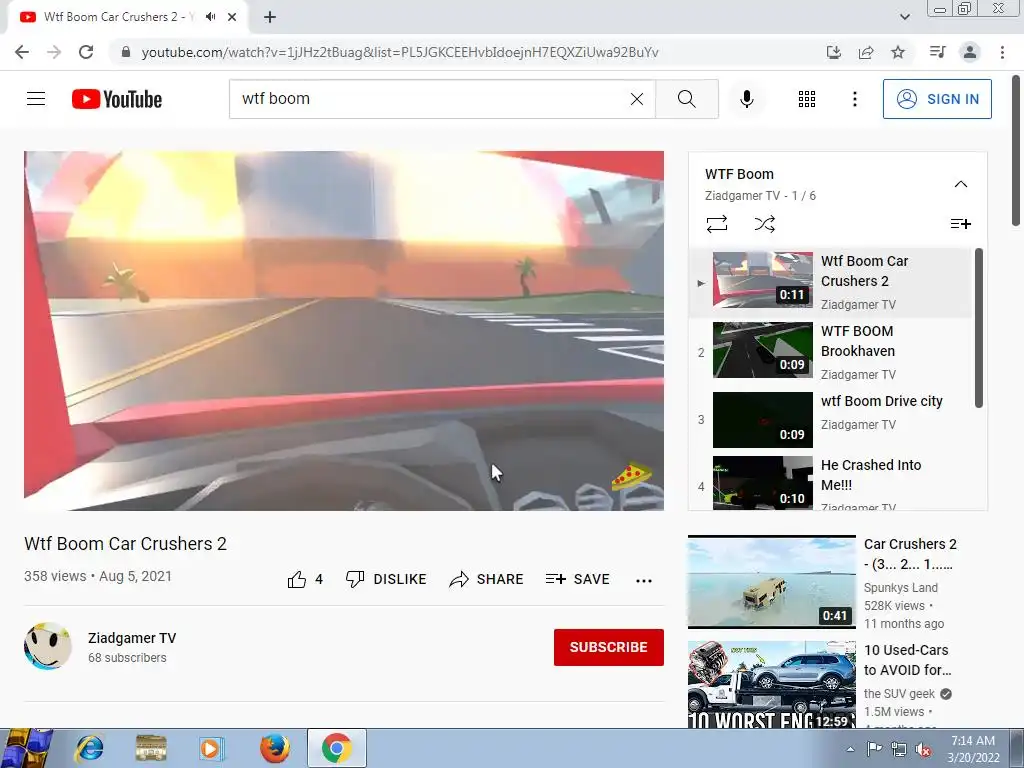Play He Crashed Into Me!!! from the playlist
Image resolution: width=1024 pixels, height=768 pixels.
coord(830,483)
